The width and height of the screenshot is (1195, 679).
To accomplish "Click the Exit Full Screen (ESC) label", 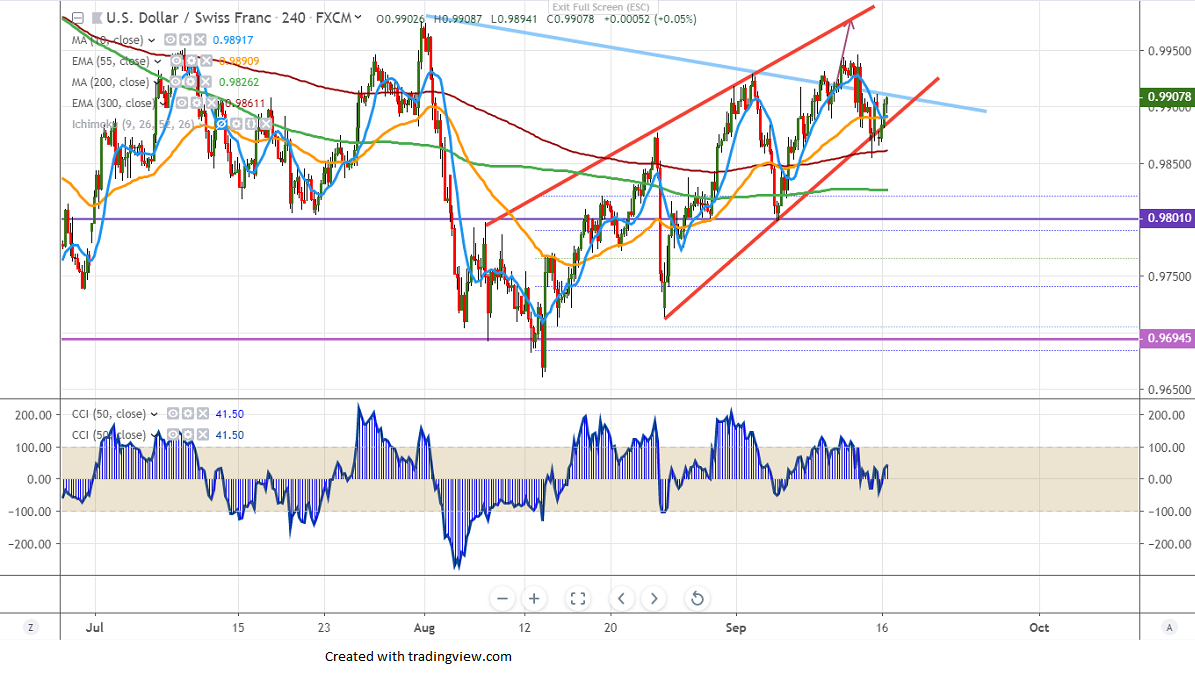I will coord(601,7).
